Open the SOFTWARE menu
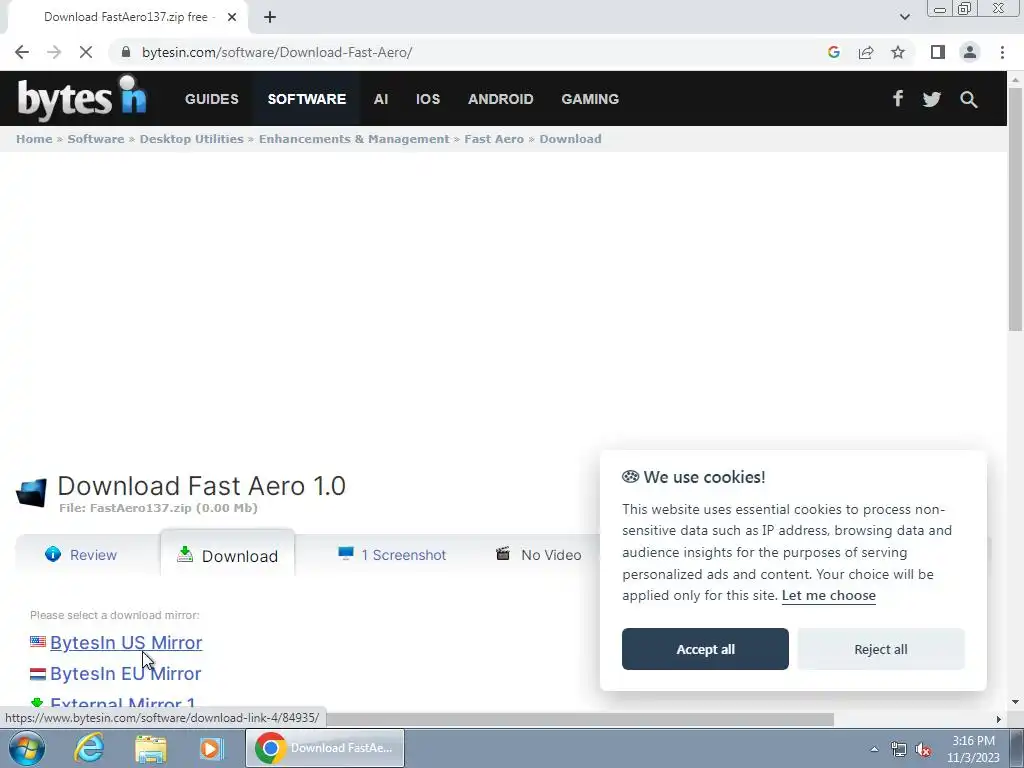The image size is (1024, 768). click(307, 99)
